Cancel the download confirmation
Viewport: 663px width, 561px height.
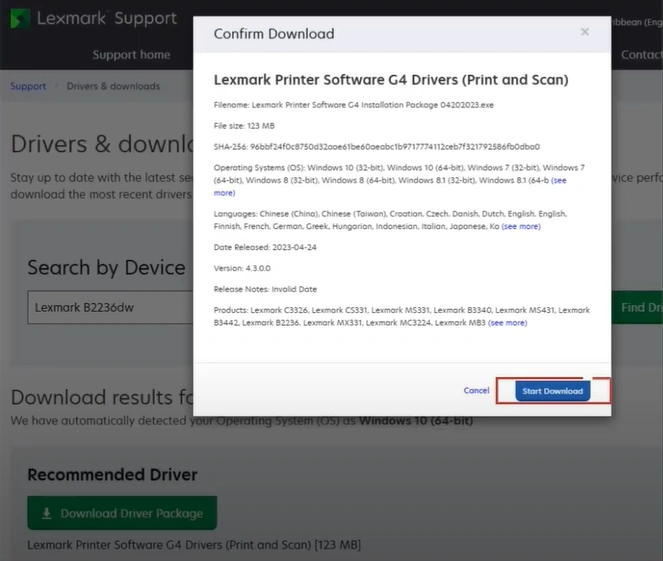(x=476, y=391)
